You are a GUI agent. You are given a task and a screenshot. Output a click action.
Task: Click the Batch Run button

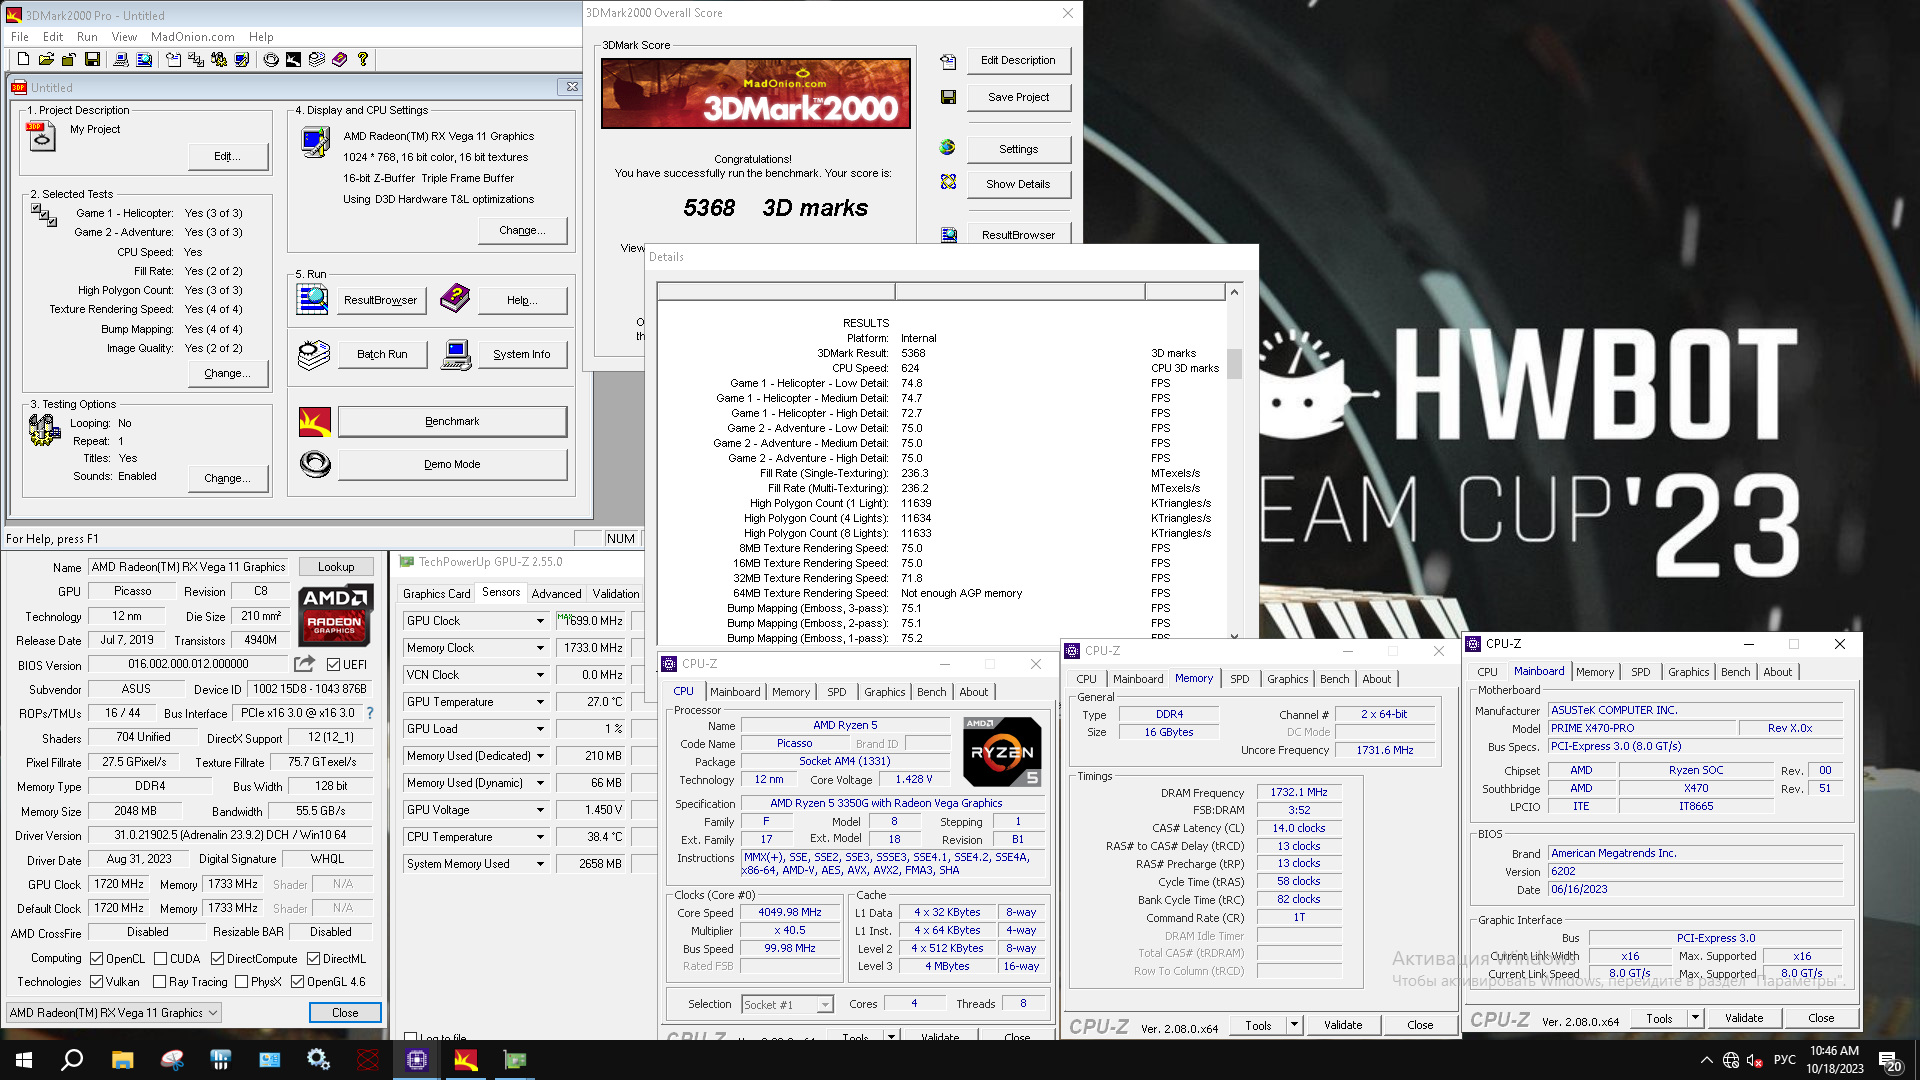tap(382, 354)
